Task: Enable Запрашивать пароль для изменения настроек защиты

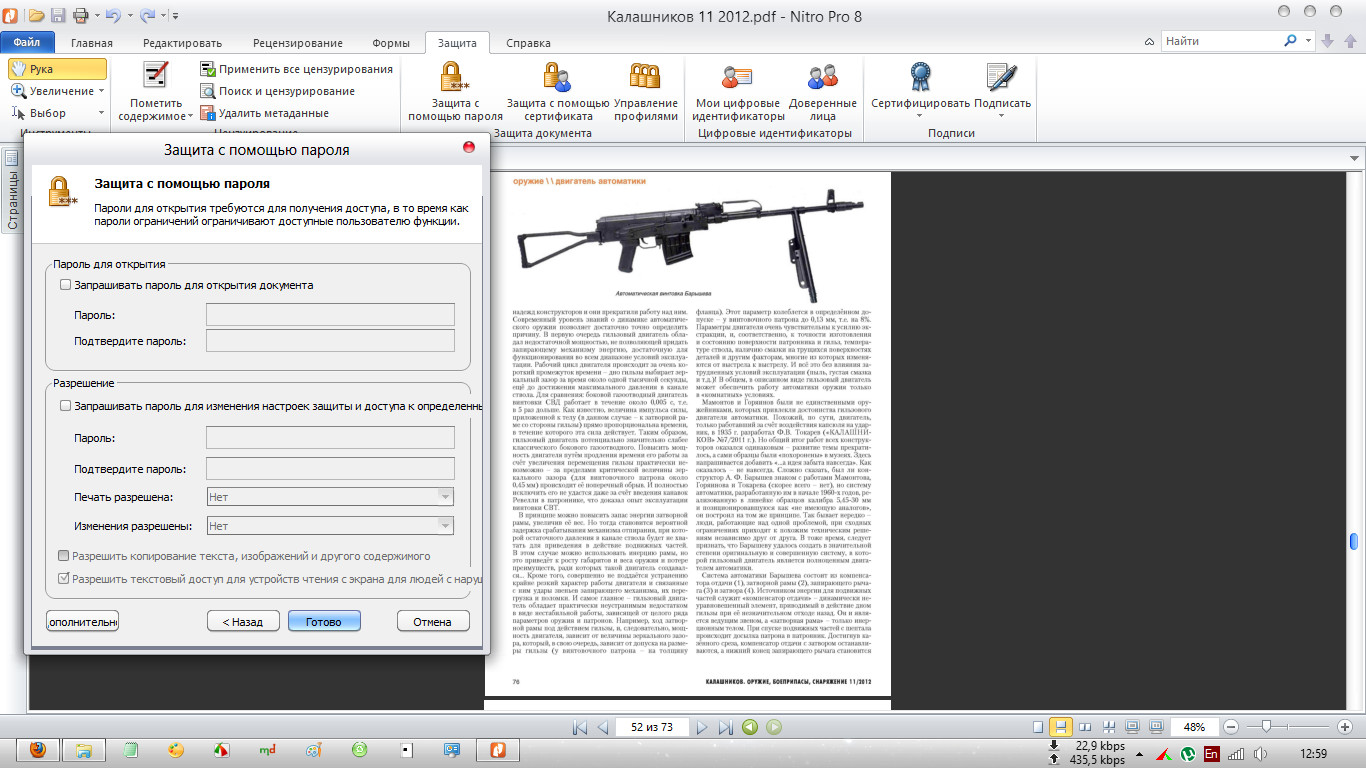Action: 66,406
